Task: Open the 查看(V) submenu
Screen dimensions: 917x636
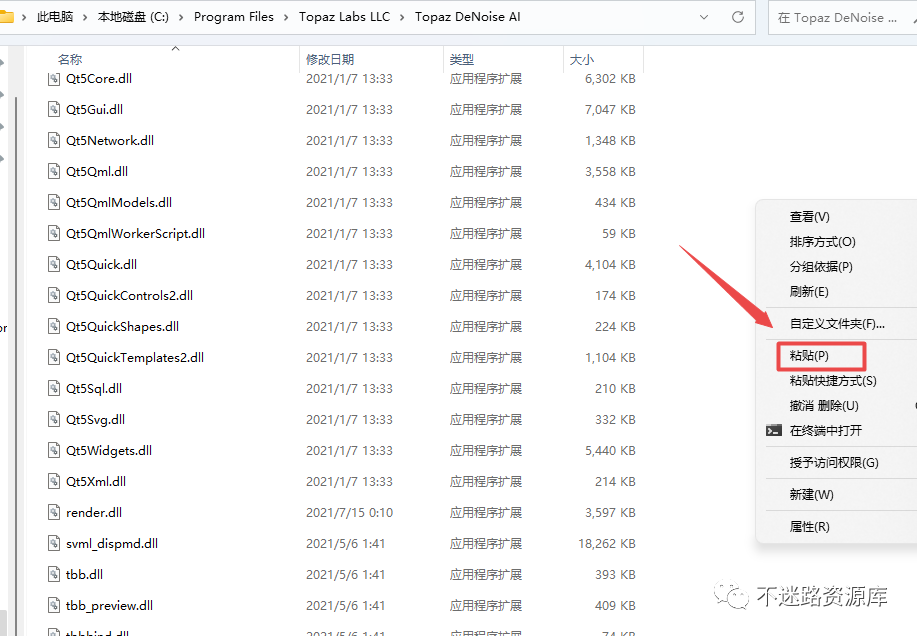Action: 809,217
